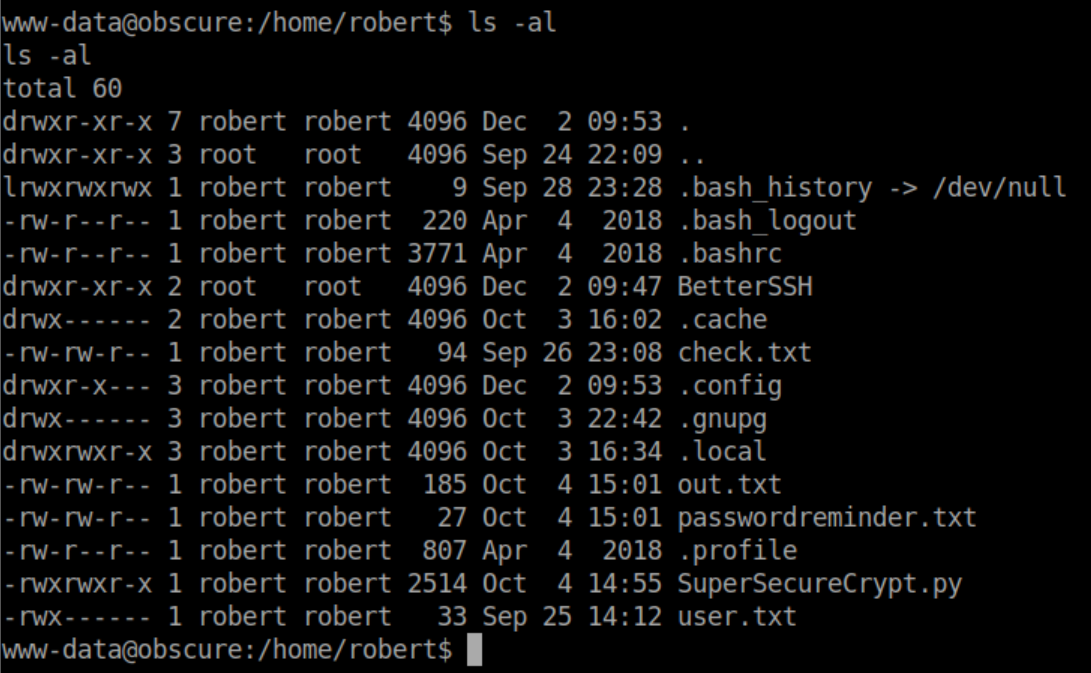Select the .bash_logout filename

point(767,221)
